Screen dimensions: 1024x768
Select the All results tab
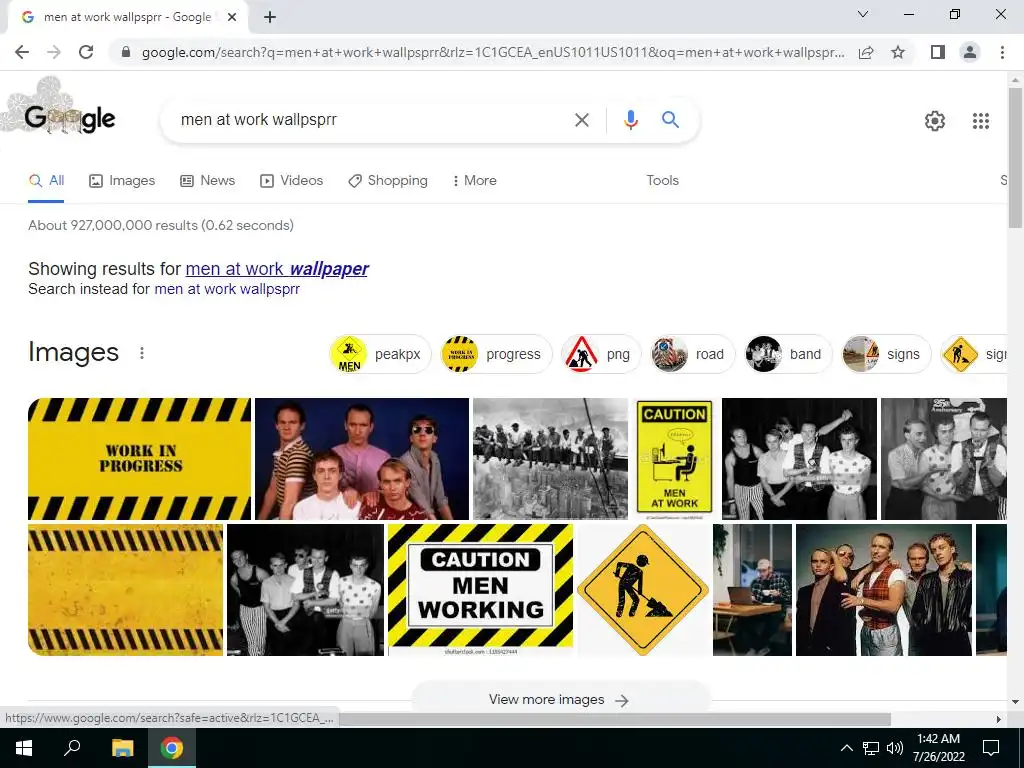pyautogui.click(x=46, y=181)
